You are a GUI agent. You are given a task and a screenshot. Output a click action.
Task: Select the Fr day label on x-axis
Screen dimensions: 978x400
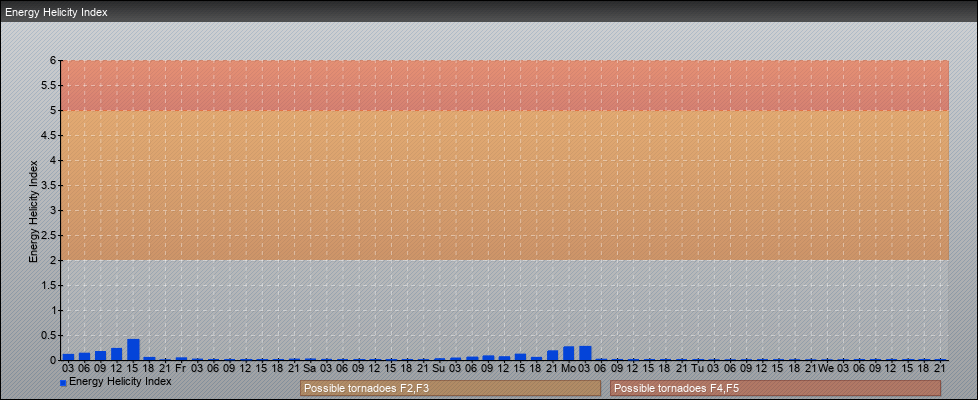click(x=181, y=368)
